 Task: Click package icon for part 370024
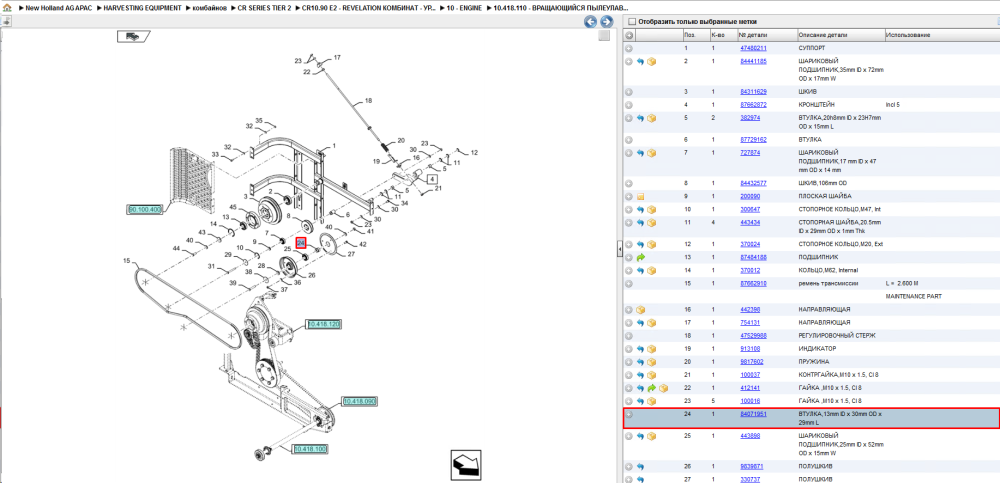pyautogui.click(x=651, y=244)
